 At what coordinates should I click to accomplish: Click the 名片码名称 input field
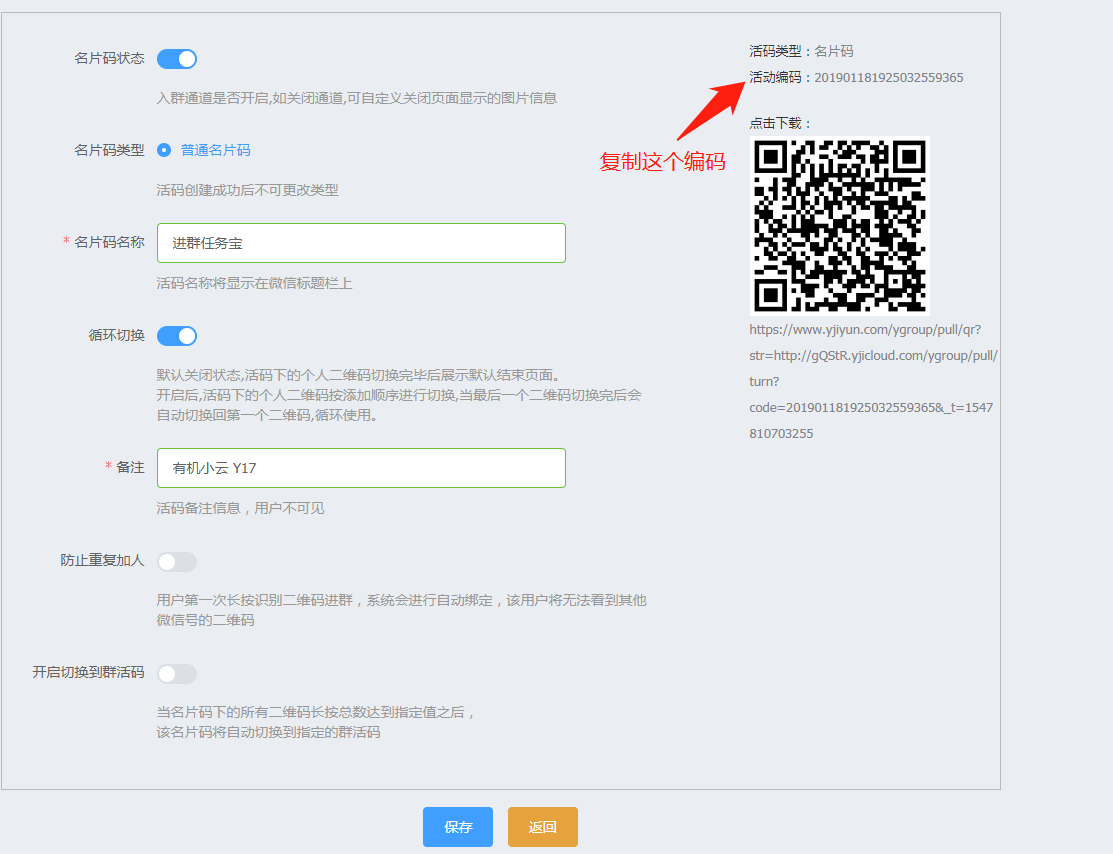(x=361, y=243)
